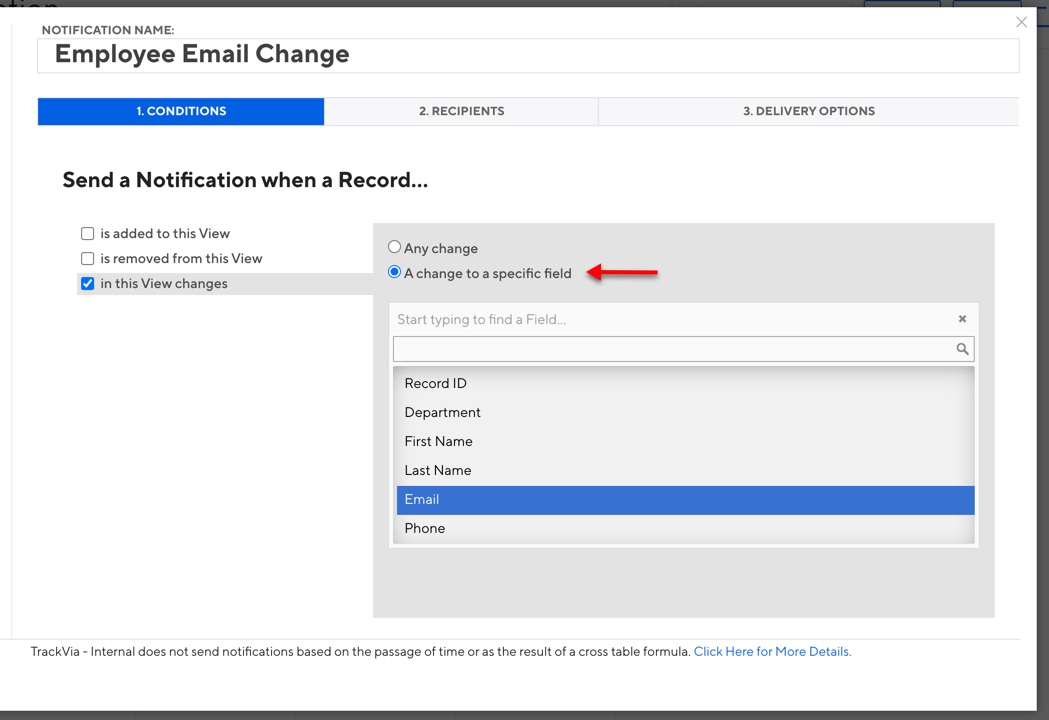This screenshot has width=1049, height=720.
Task: Click the Employee Email Change name field
Action: coord(528,55)
